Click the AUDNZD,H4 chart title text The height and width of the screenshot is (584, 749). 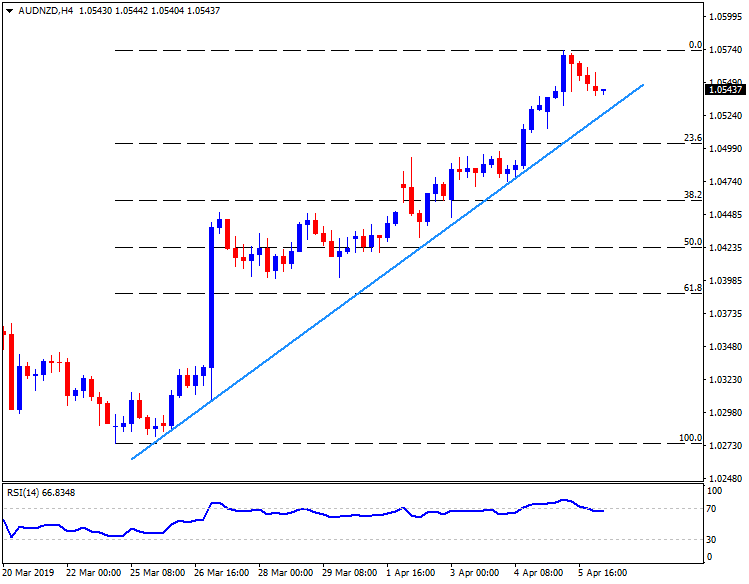41,10
